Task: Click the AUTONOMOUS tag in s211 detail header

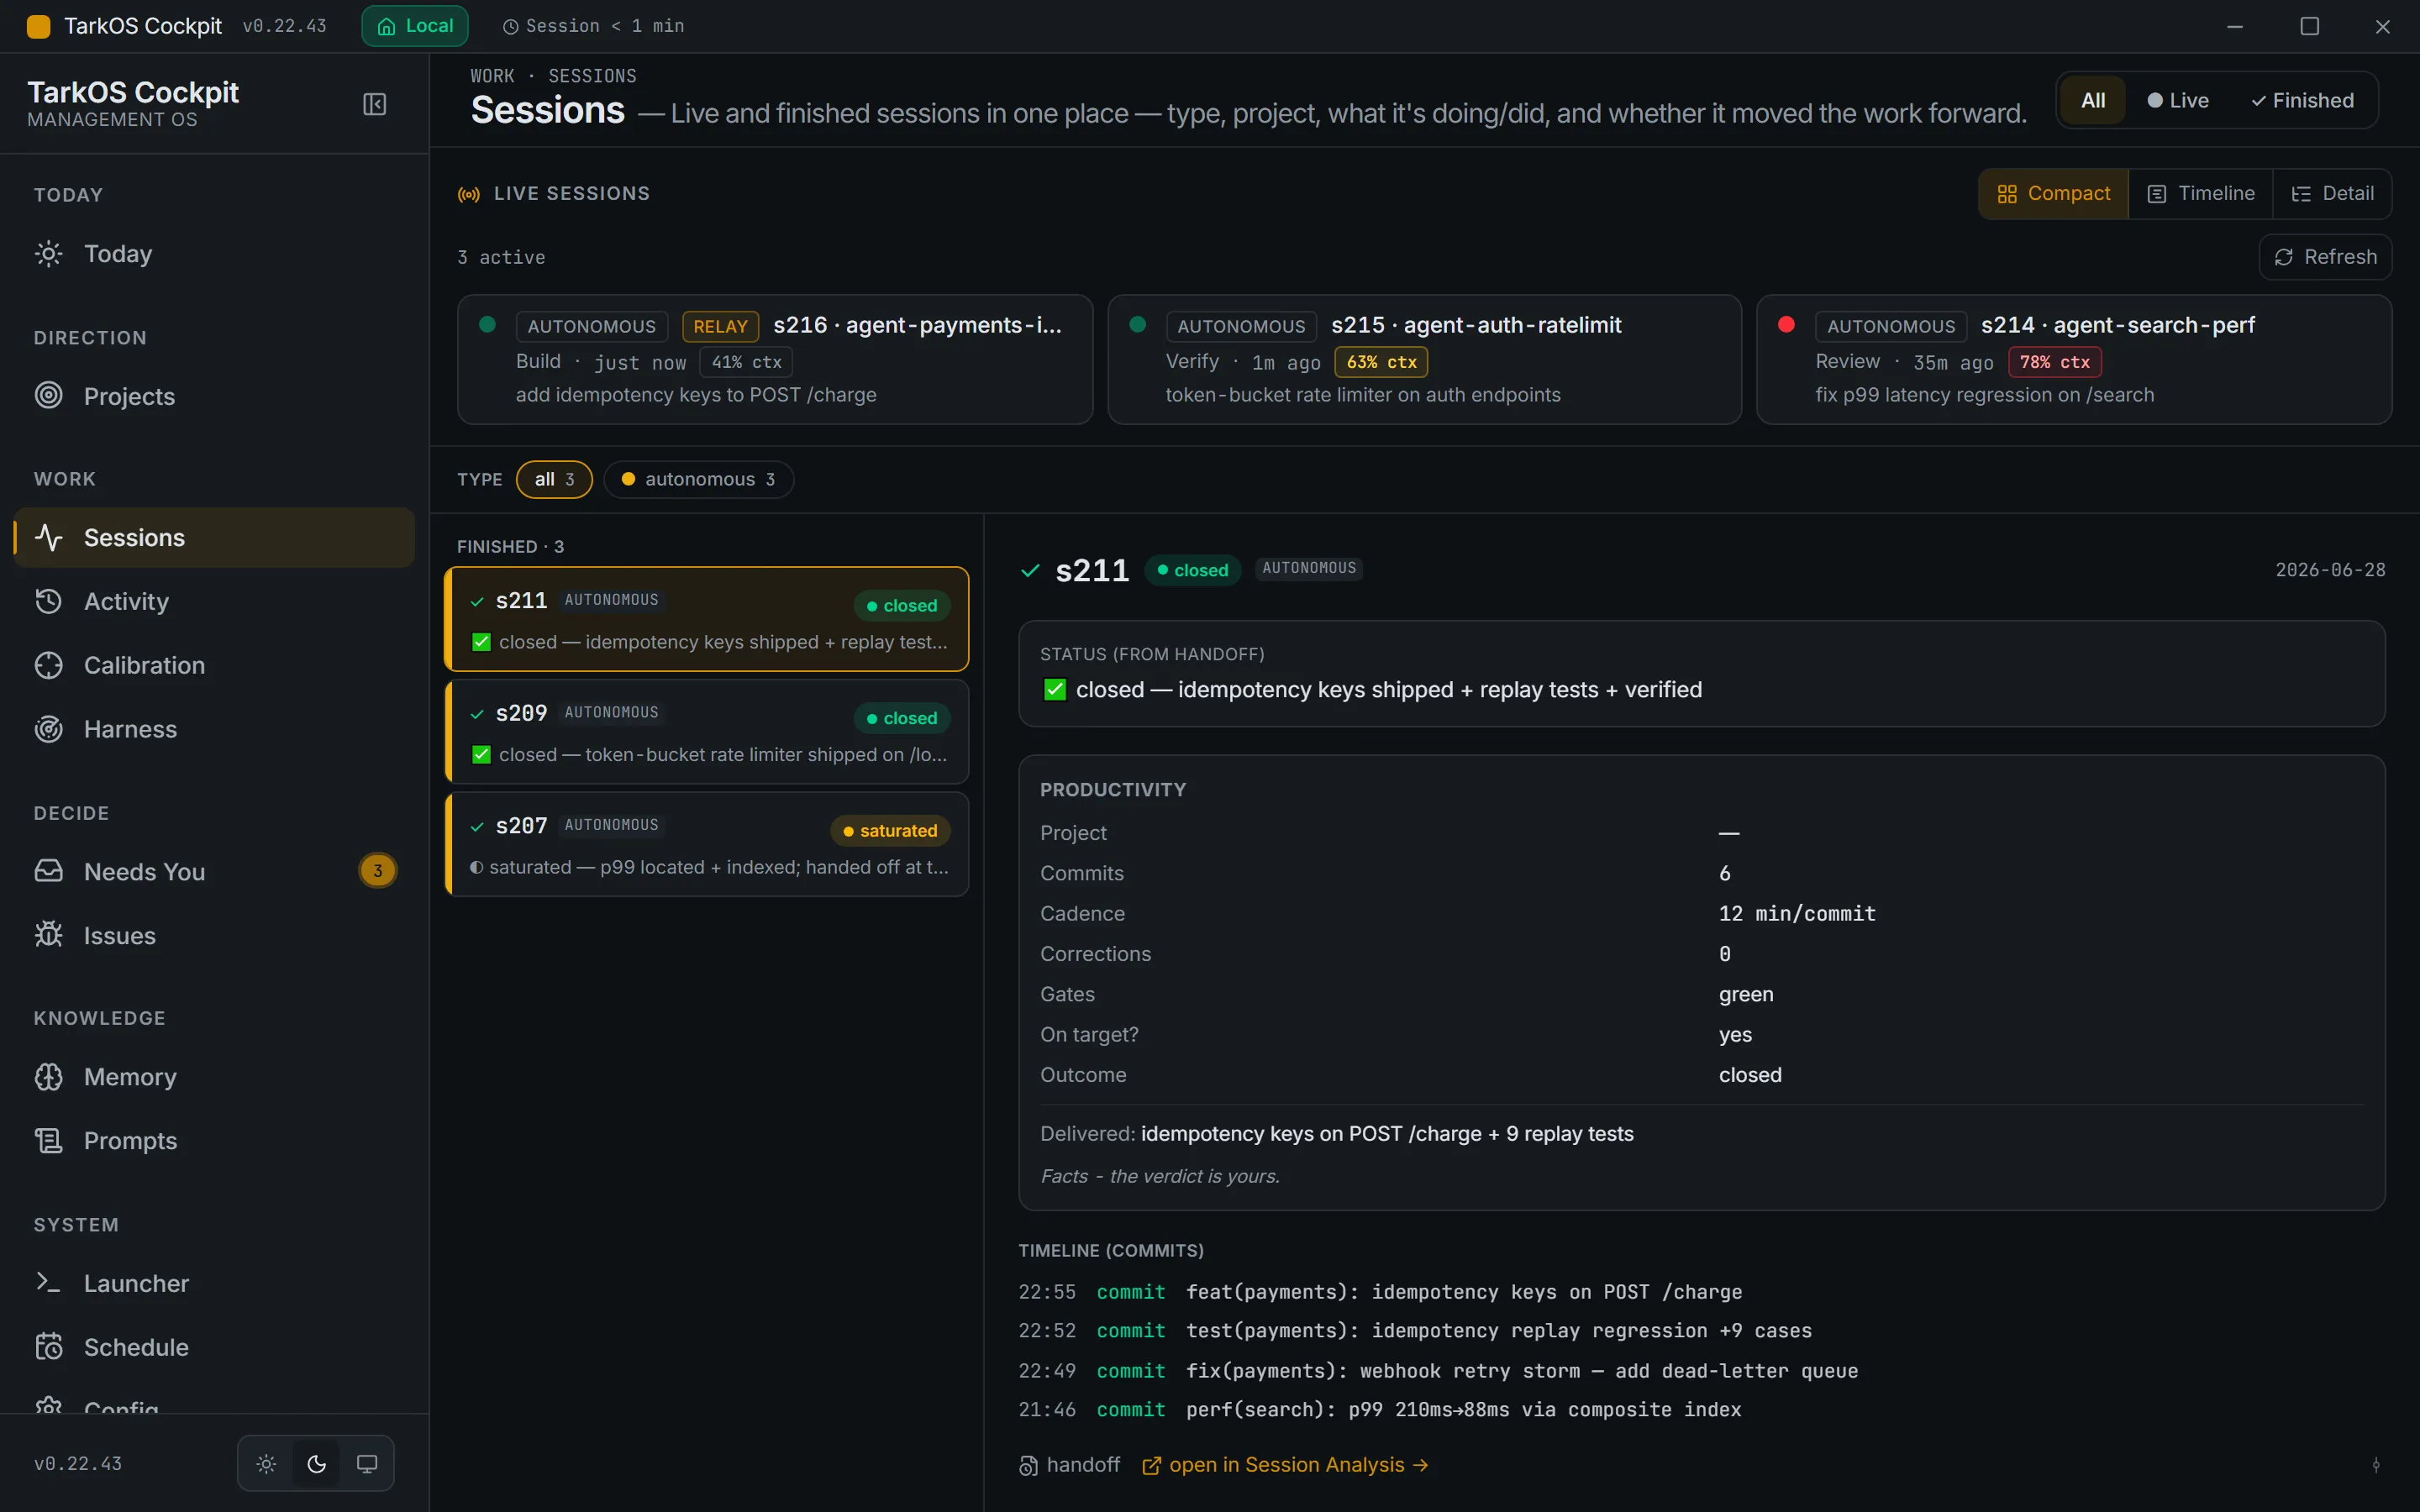Action: pyautogui.click(x=1309, y=568)
